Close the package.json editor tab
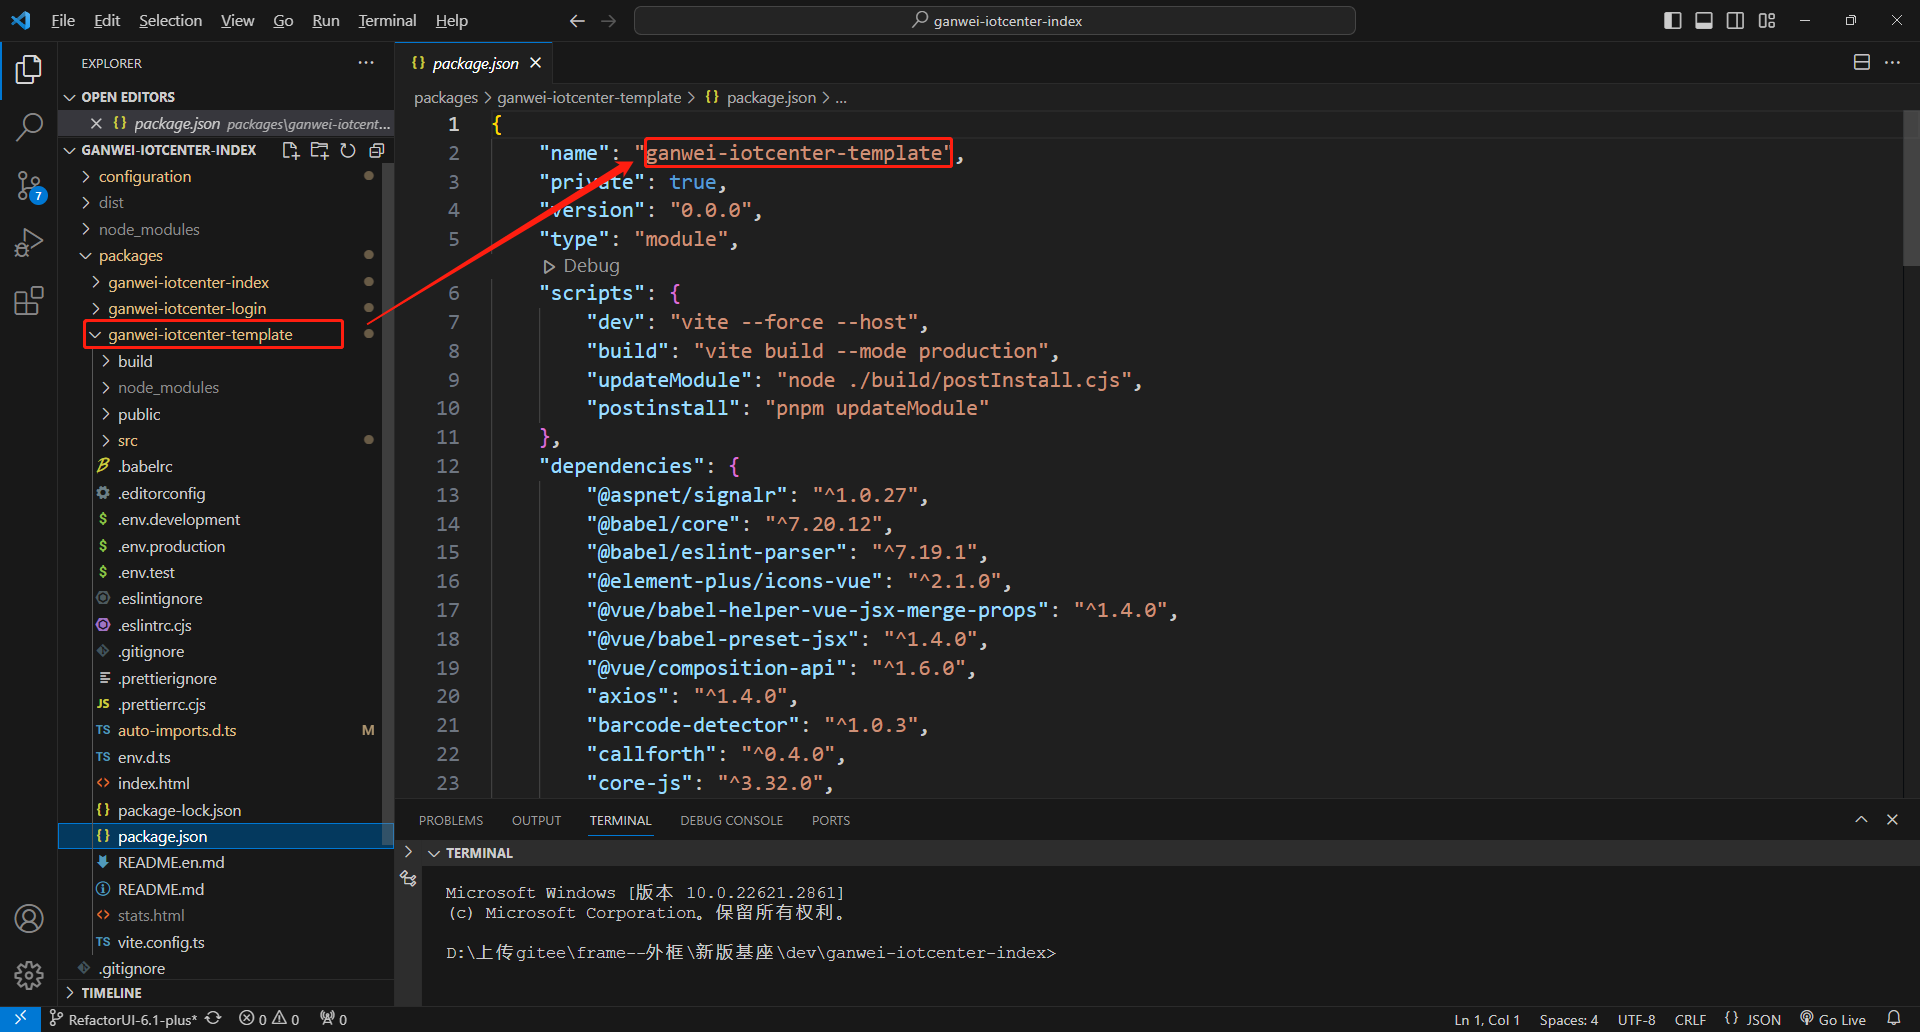The image size is (1920, 1032). pos(536,63)
